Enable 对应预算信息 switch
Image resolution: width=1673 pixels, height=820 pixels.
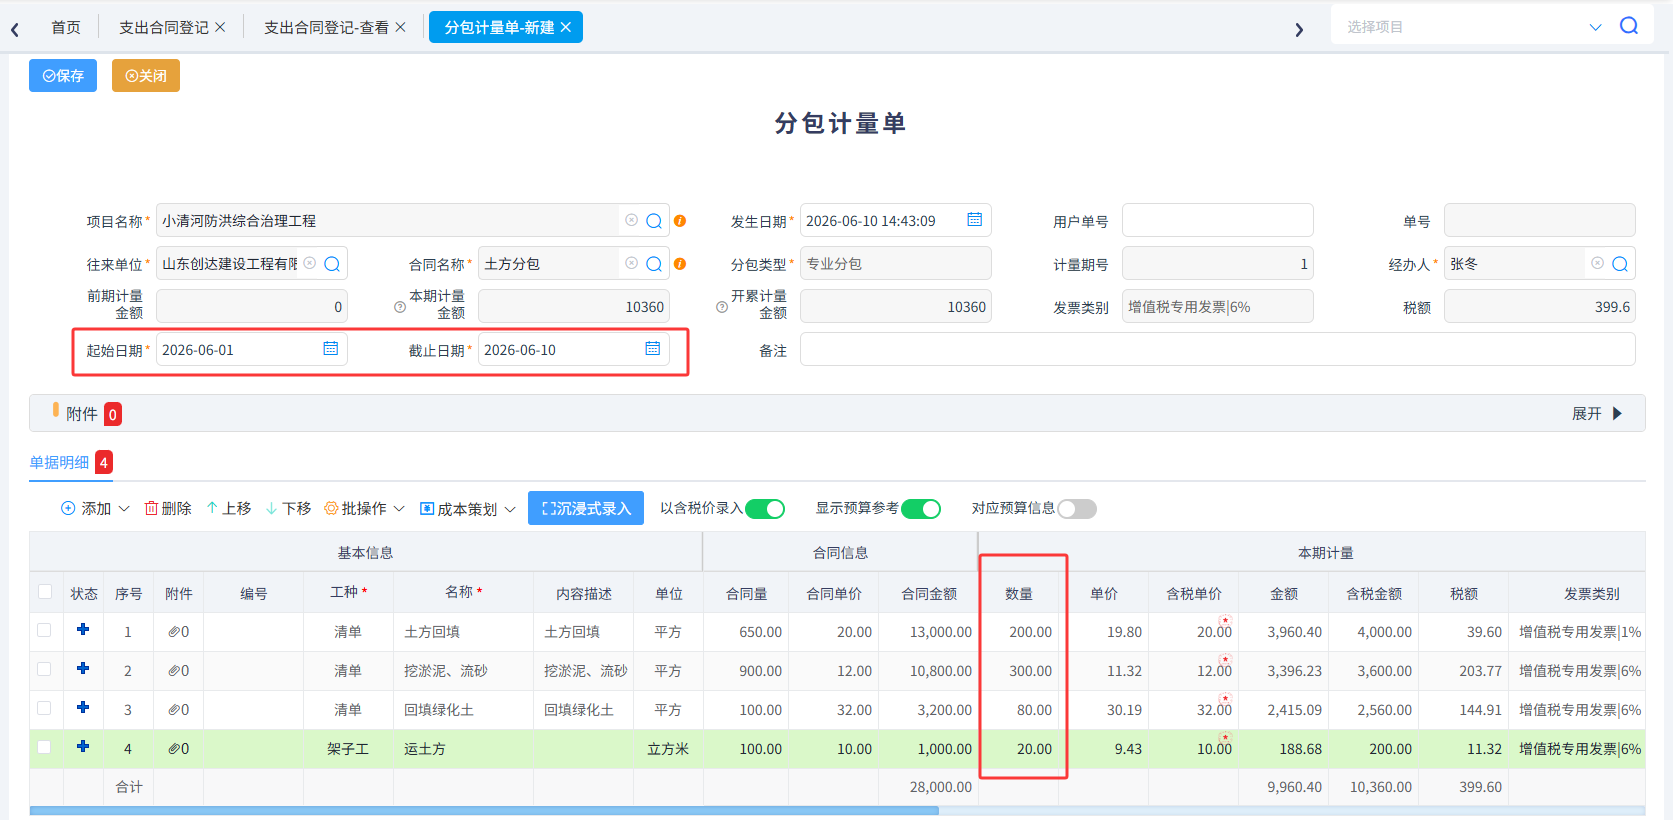(1077, 509)
